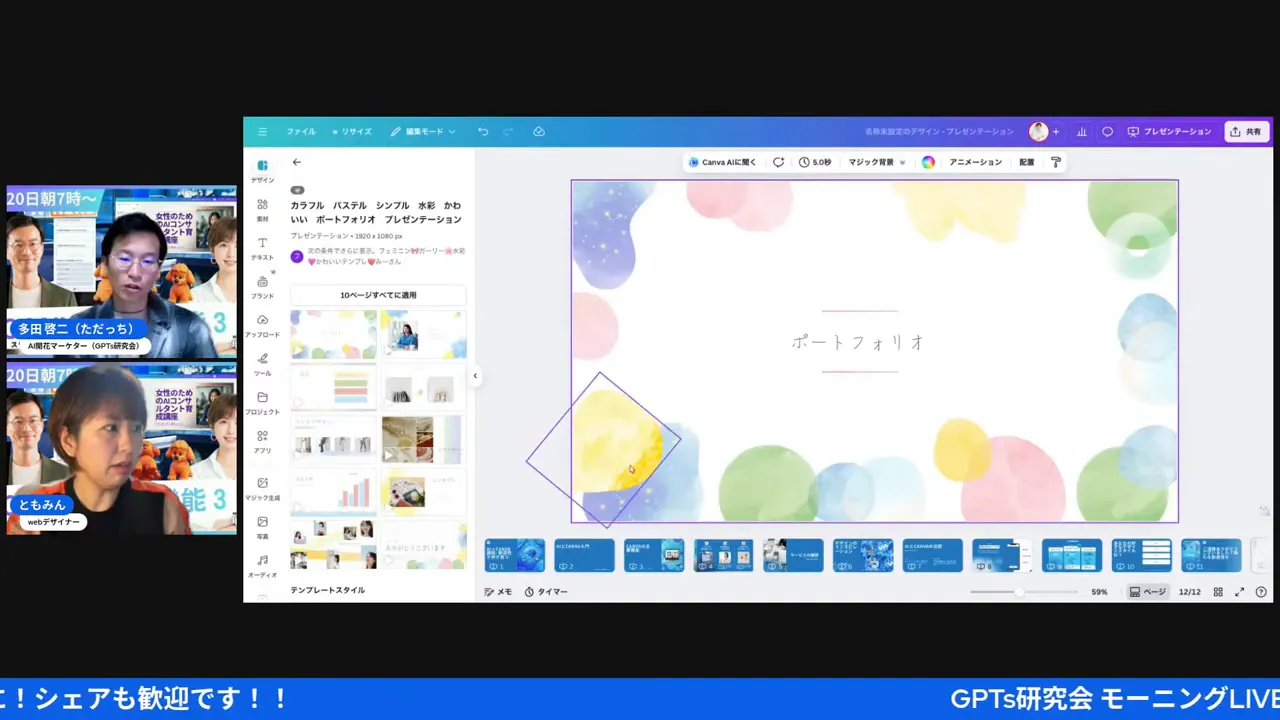
Task: Click the アニメーション toolbar option
Action: [975, 162]
